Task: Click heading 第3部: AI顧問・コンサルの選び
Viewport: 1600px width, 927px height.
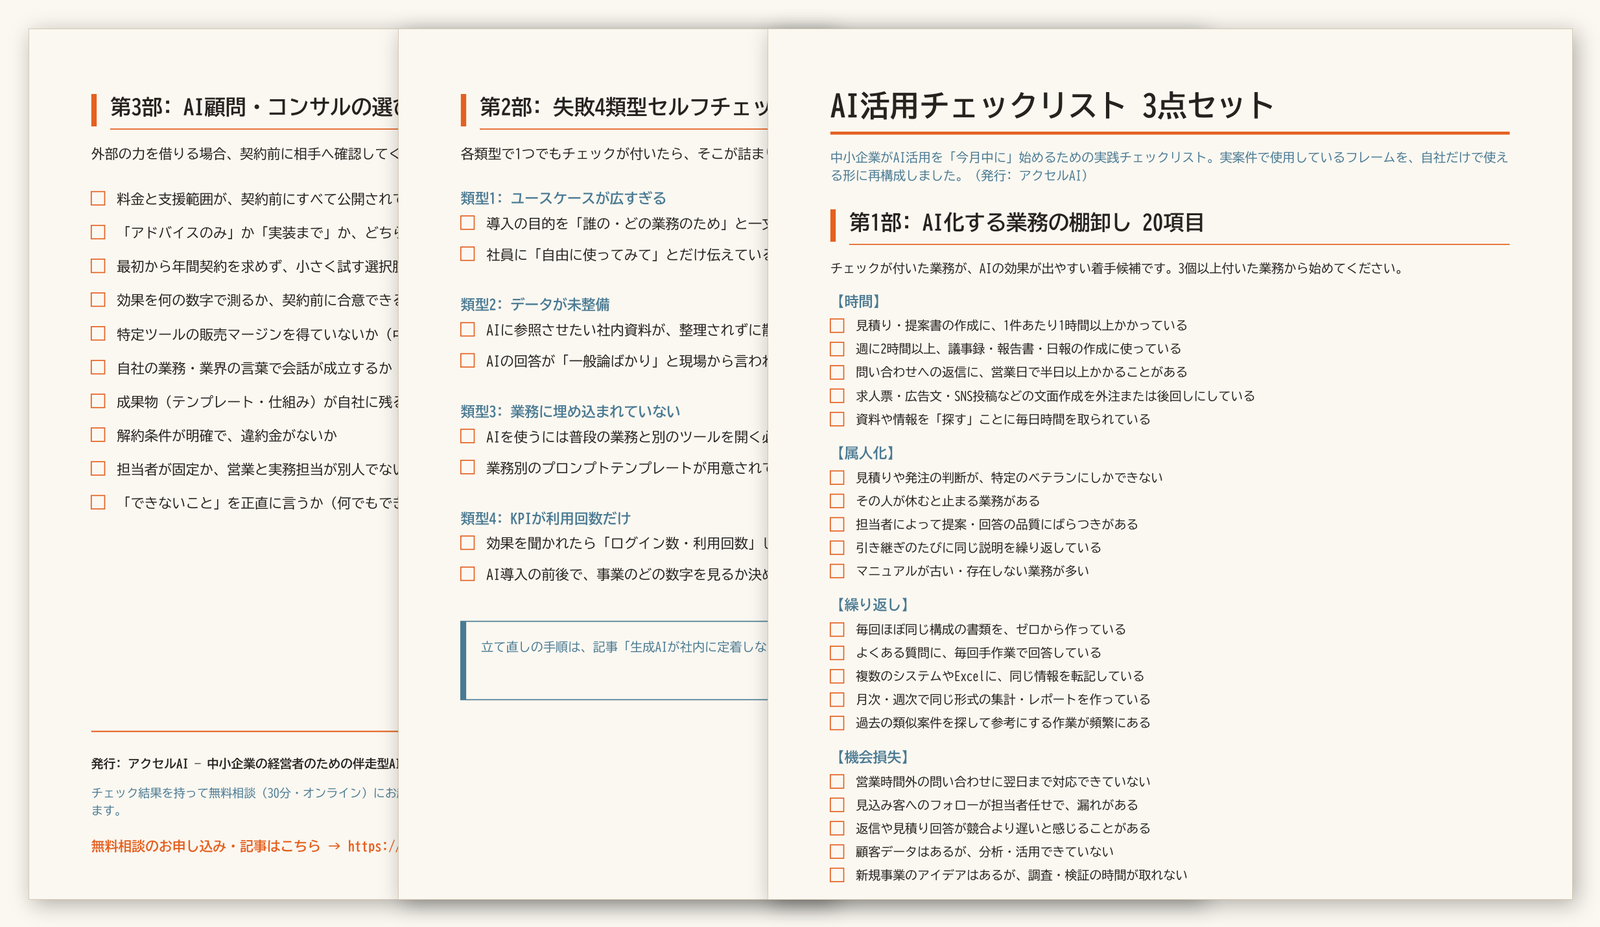Action: (254, 107)
